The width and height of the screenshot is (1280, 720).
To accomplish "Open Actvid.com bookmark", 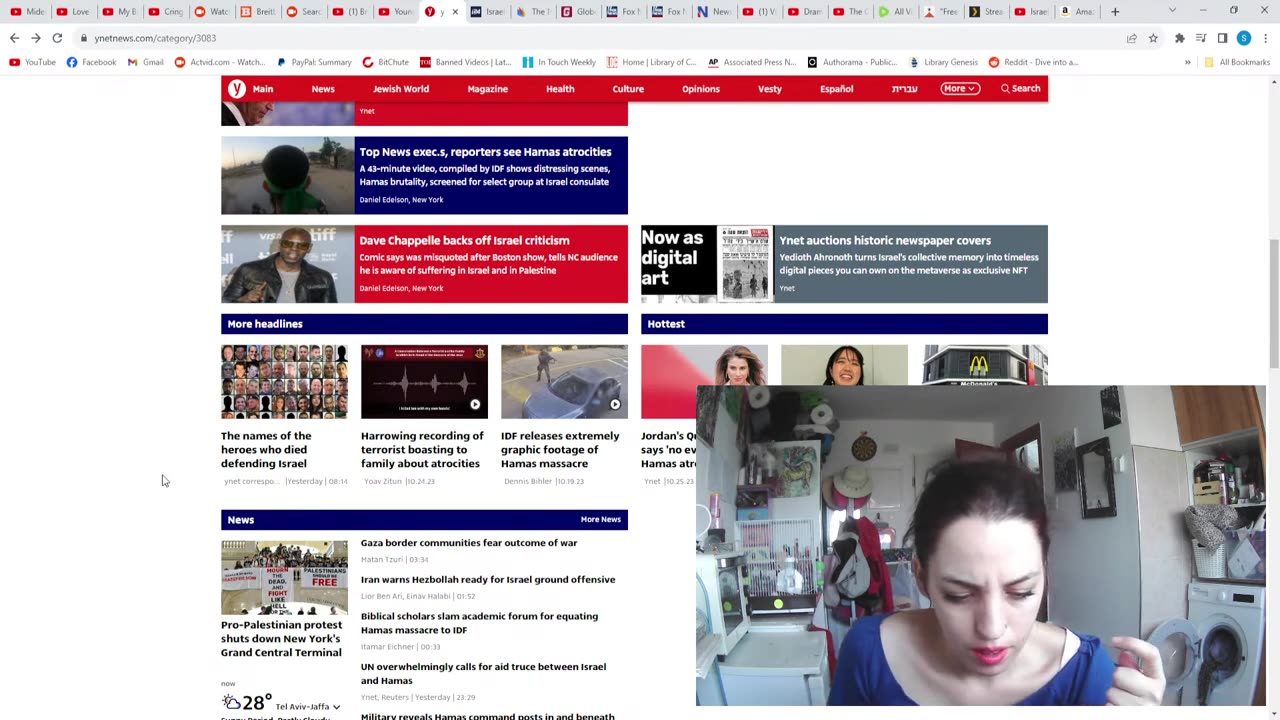I will [220, 62].
